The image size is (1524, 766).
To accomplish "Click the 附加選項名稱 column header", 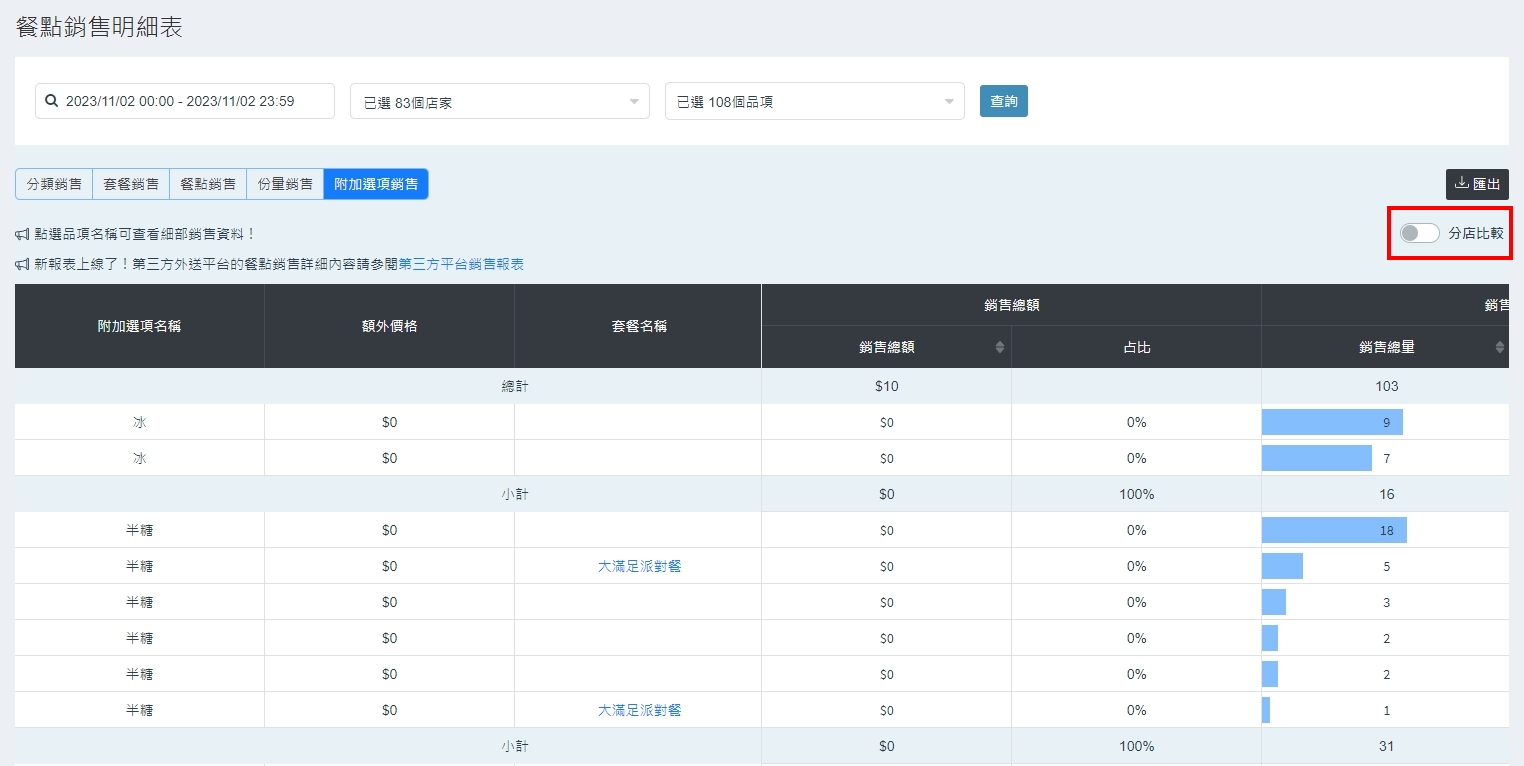I will pos(139,326).
